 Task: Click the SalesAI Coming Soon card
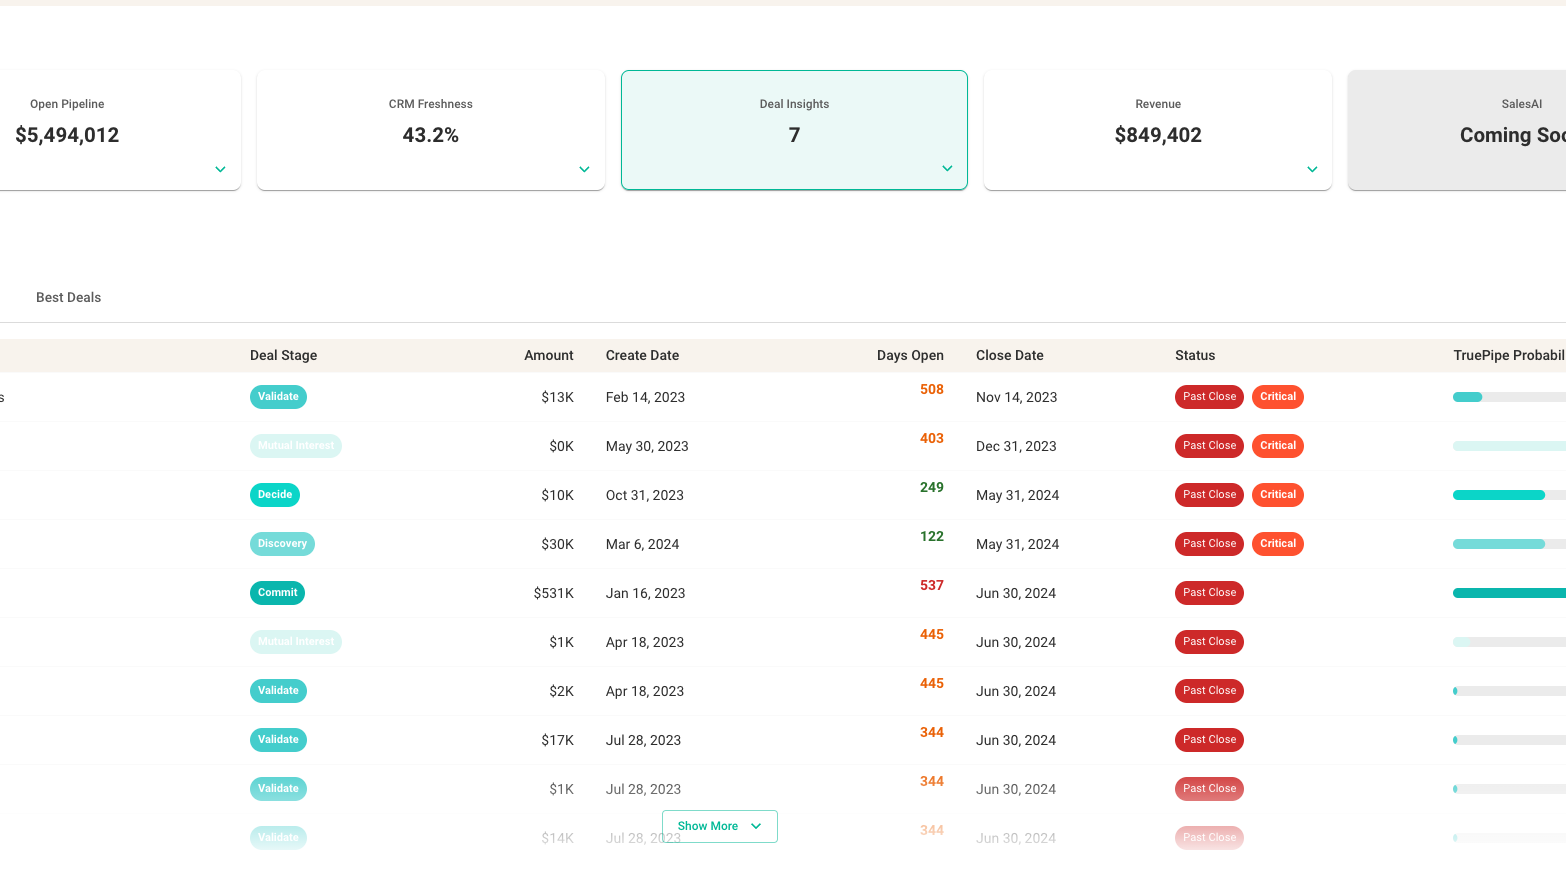coord(1490,130)
